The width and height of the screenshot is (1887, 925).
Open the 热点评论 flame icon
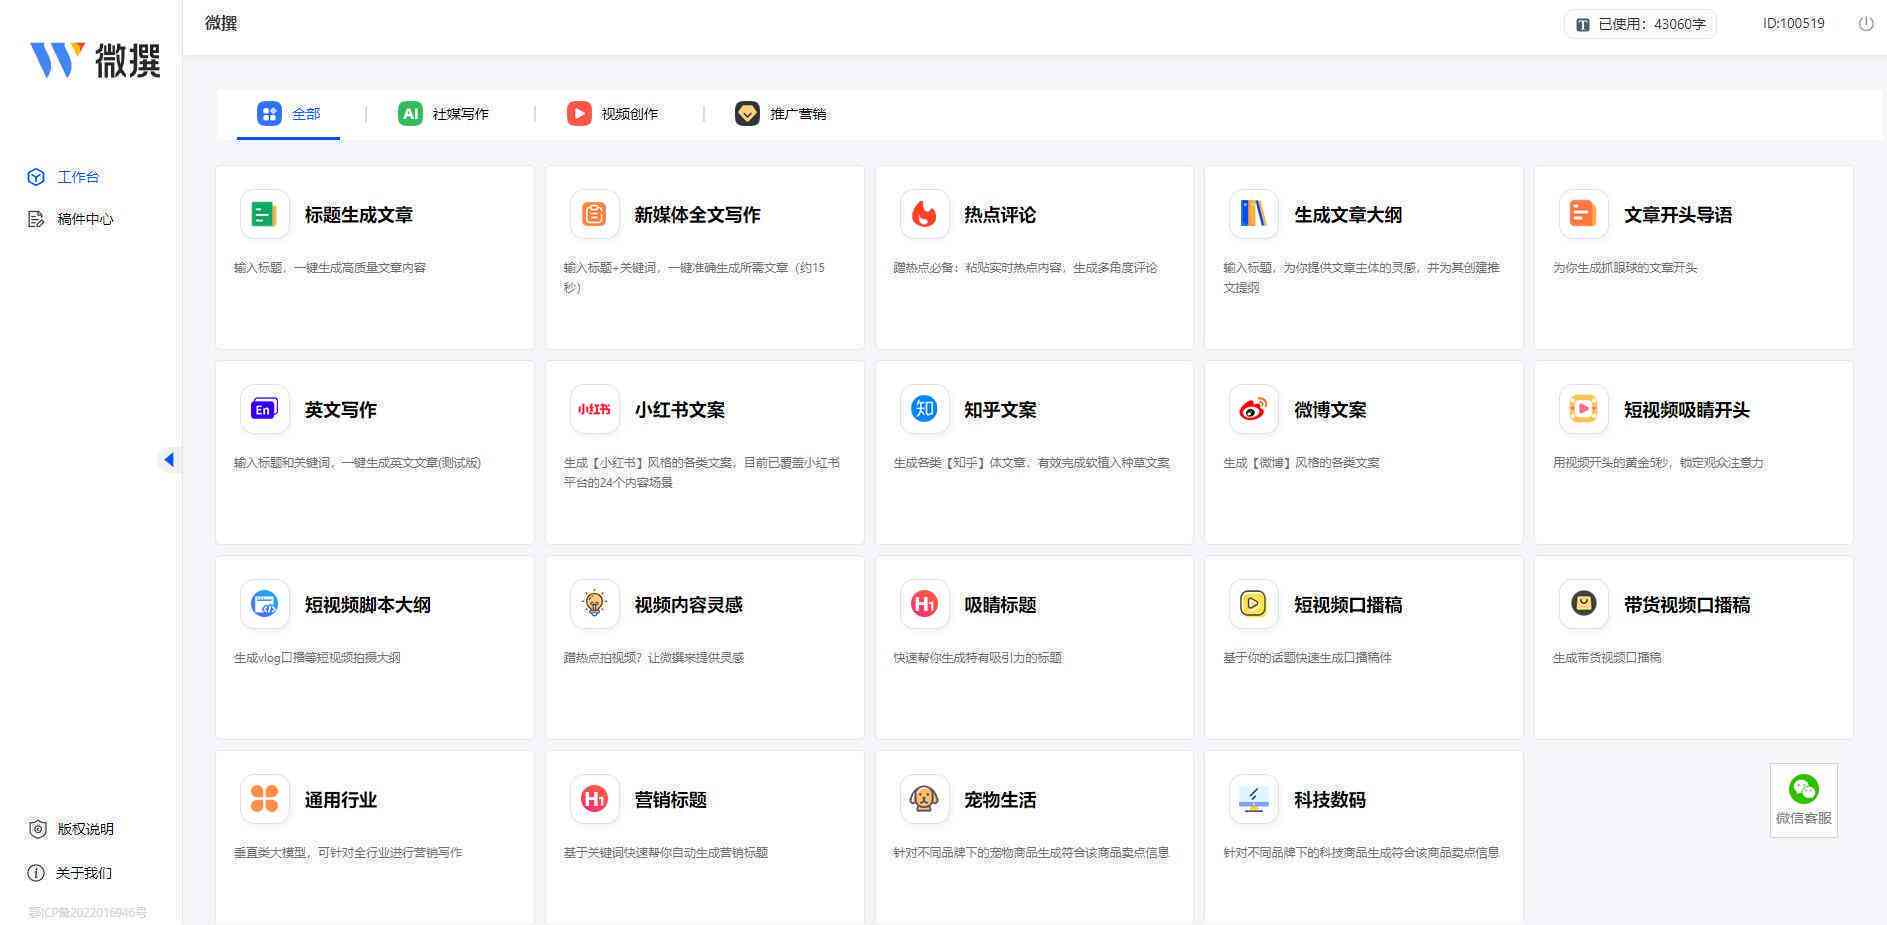923,213
